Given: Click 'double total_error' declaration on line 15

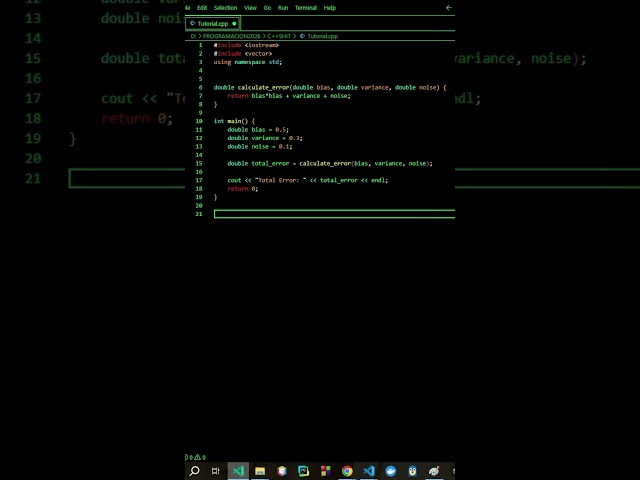Looking at the screenshot, I should point(258,164).
